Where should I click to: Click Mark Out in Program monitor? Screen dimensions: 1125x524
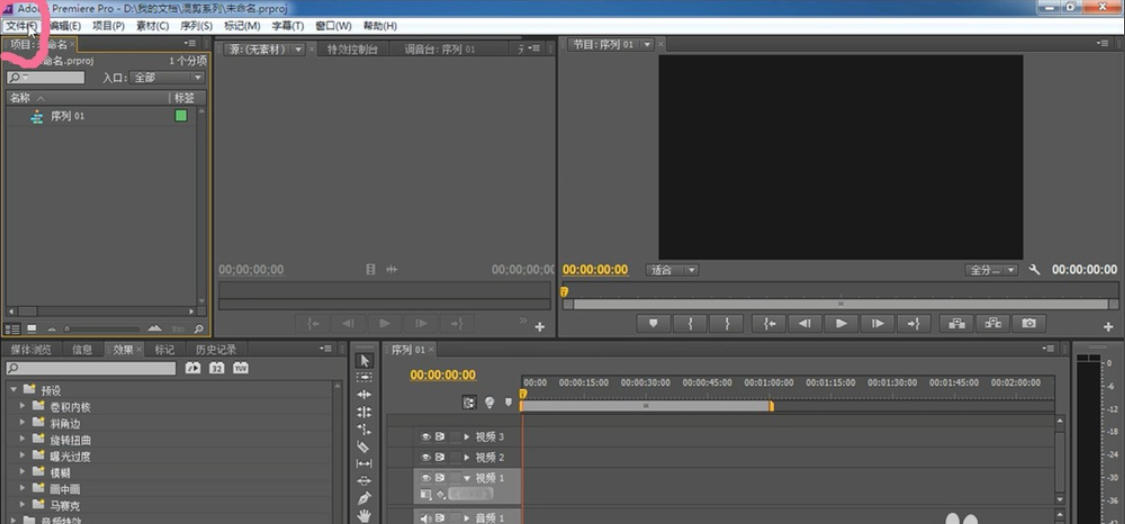pos(726,323)
